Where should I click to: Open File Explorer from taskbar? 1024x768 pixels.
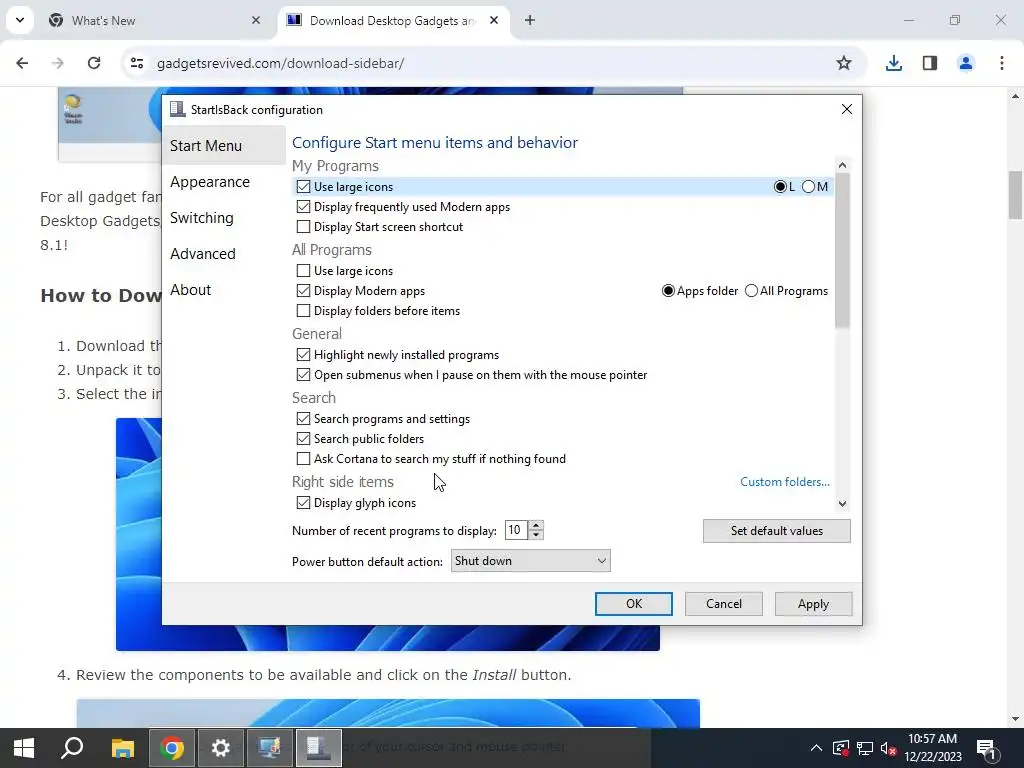pyautogui.click(x=122, y=748)
